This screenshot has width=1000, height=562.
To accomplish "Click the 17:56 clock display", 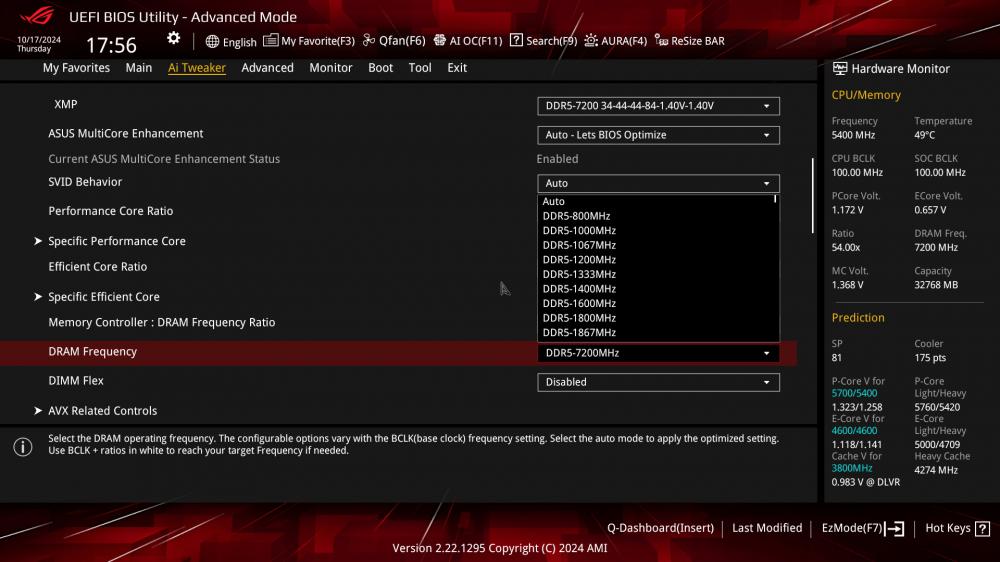I will [x=111, y=45].
